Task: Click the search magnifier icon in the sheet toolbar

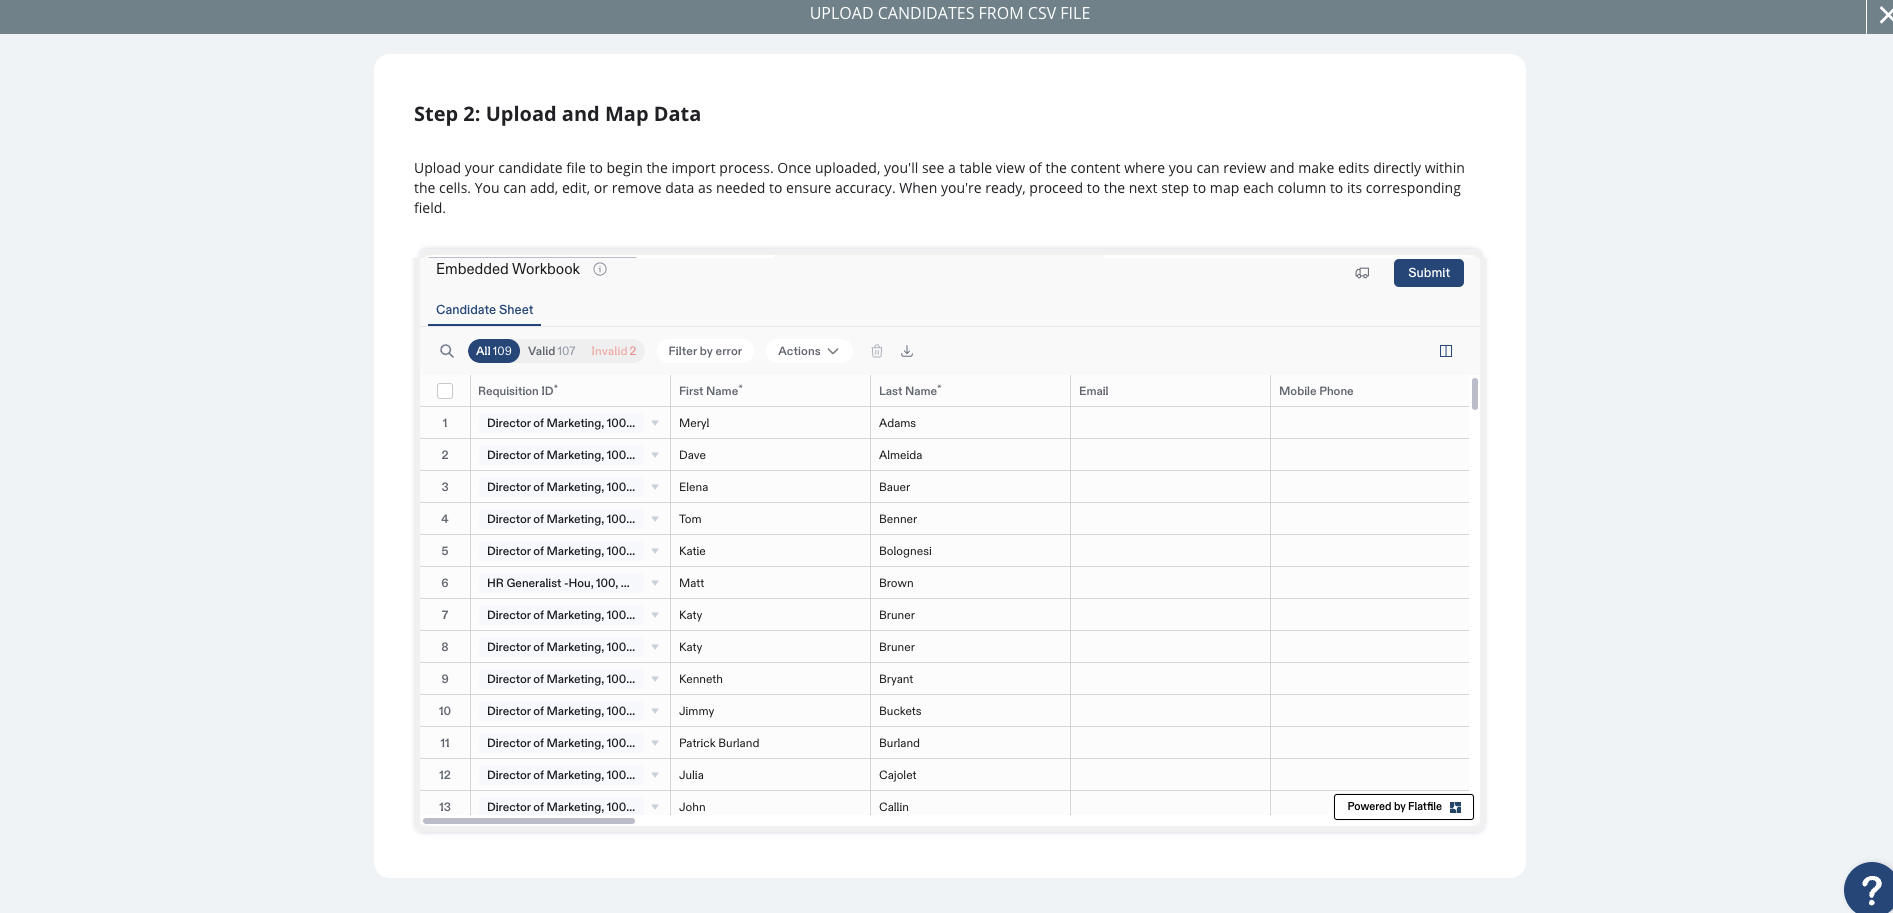Action: [x=447, y=351]
